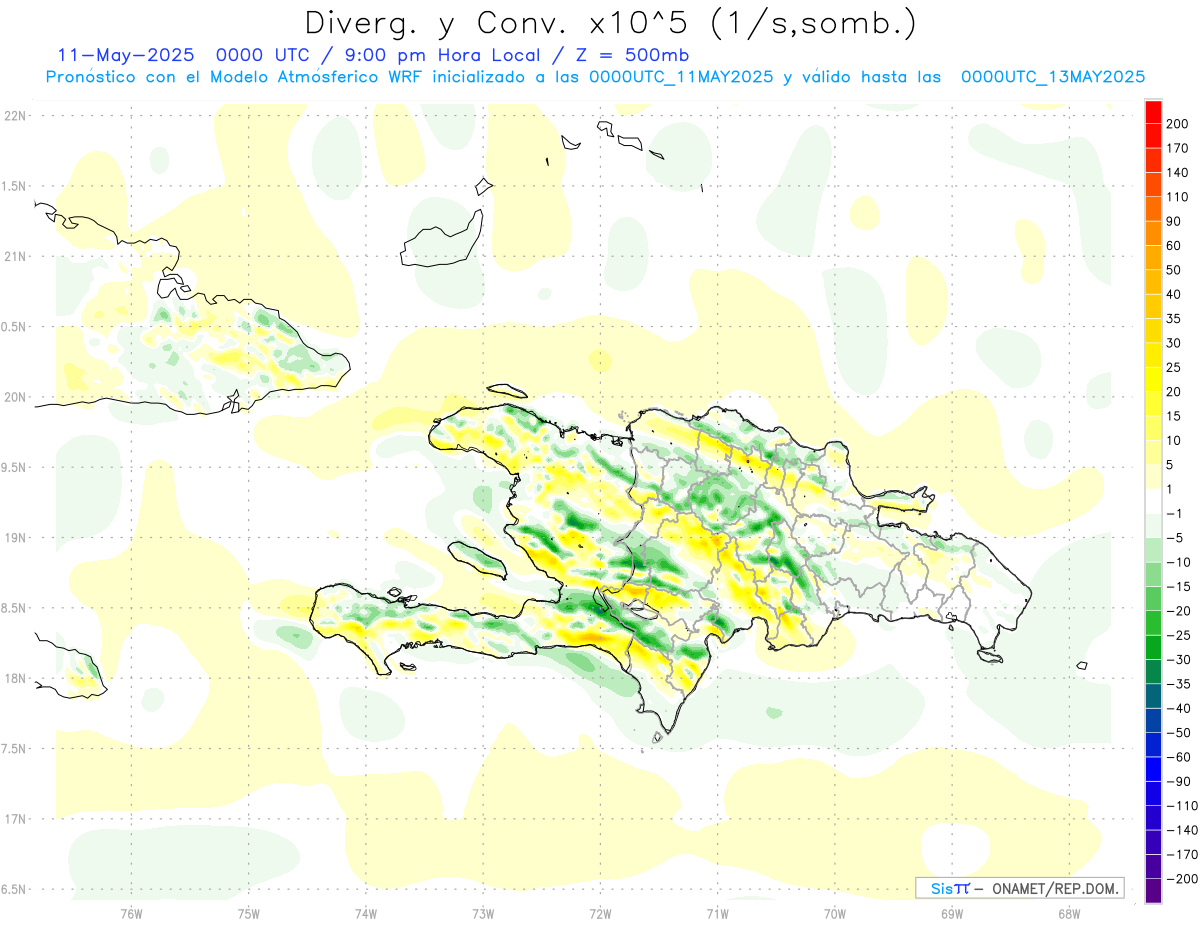Click the color bar label '-30'
This screenshot has height=927, width=1200.
point(1177,659)
